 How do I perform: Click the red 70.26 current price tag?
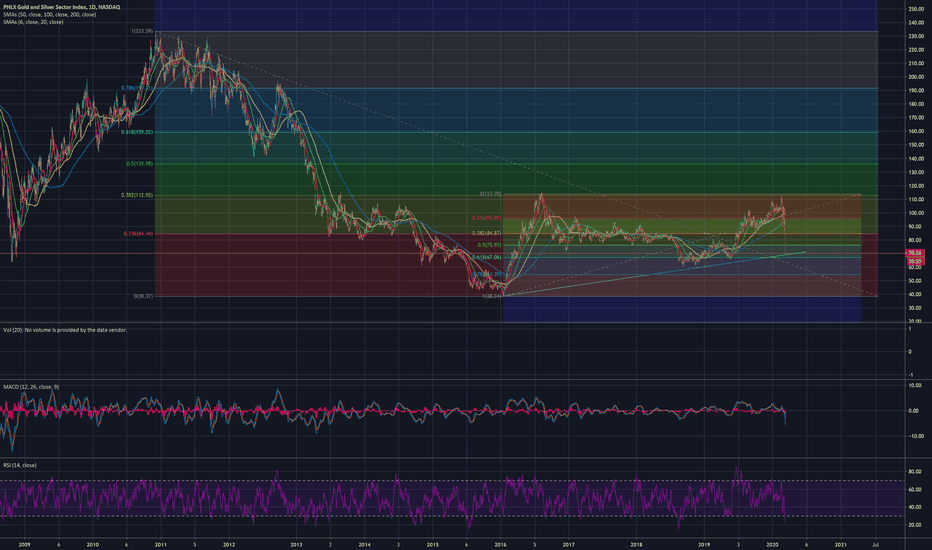click(914, 253)
